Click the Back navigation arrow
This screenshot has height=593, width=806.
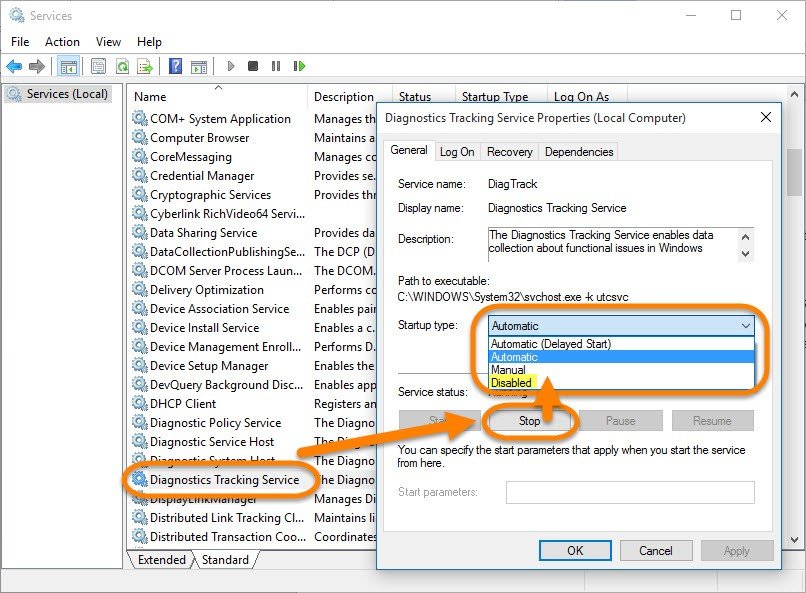(15, 66)
